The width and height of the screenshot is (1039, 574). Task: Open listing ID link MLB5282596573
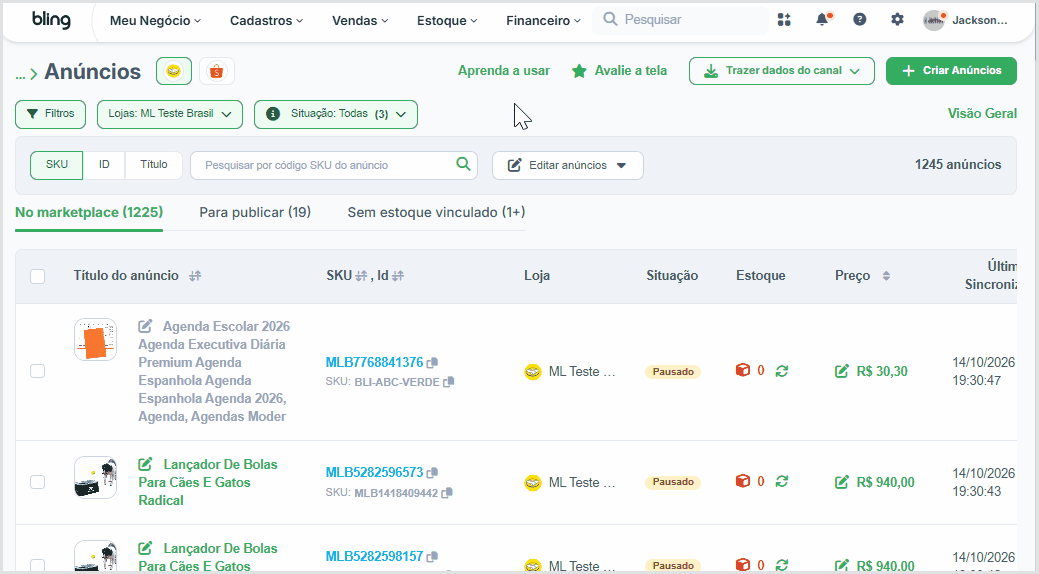click(374, 473)
